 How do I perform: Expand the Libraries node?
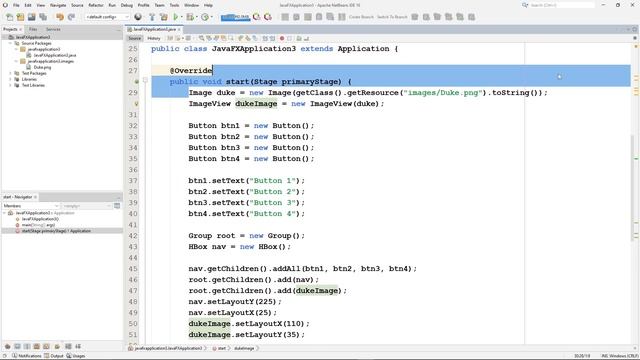[10, 79]
